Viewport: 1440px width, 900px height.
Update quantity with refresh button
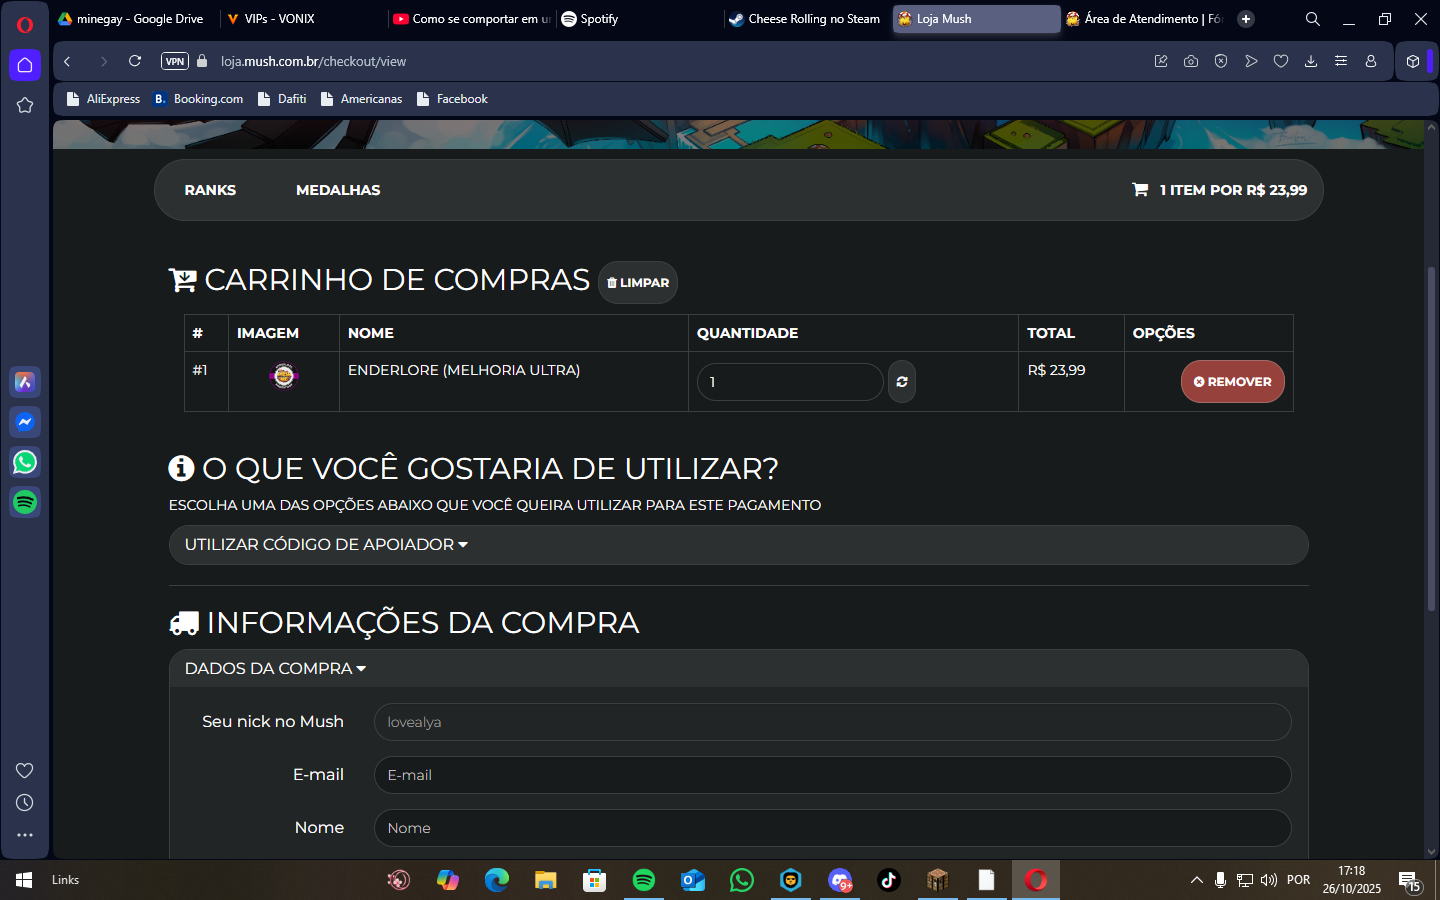pos(902,382)
